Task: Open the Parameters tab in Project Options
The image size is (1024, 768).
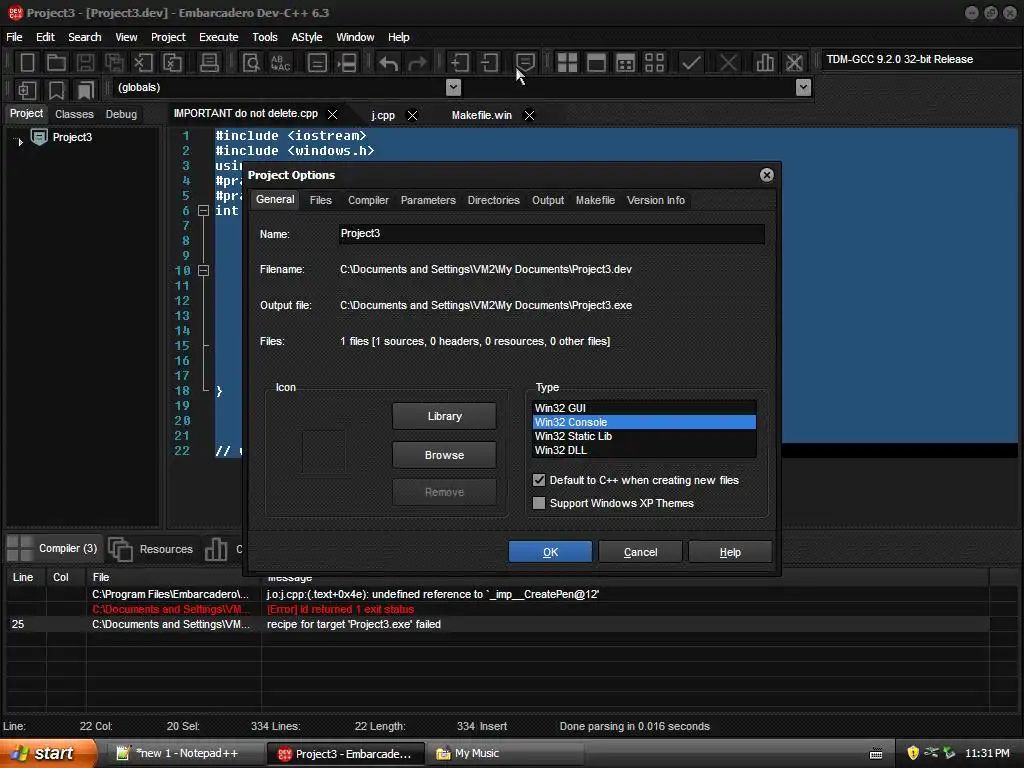Action: 428,200
